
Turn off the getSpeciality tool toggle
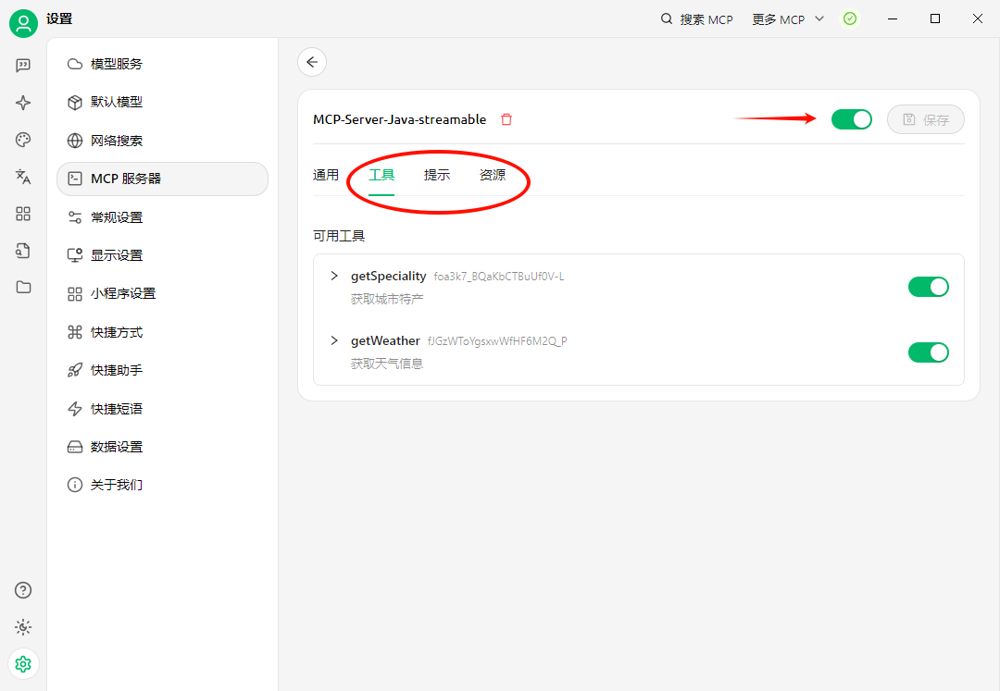(x=928, y=287)
